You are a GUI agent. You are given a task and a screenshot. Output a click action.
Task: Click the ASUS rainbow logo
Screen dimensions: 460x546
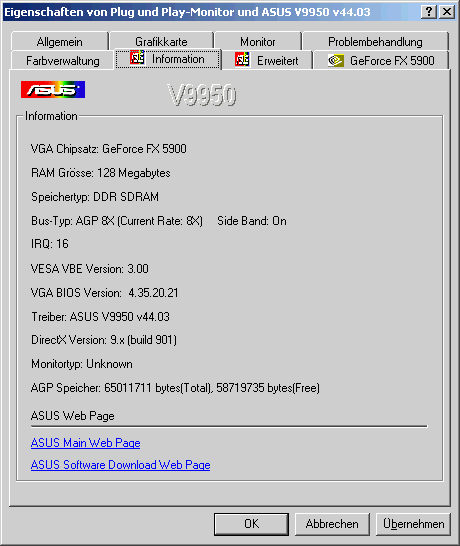[x=53, y=89]
